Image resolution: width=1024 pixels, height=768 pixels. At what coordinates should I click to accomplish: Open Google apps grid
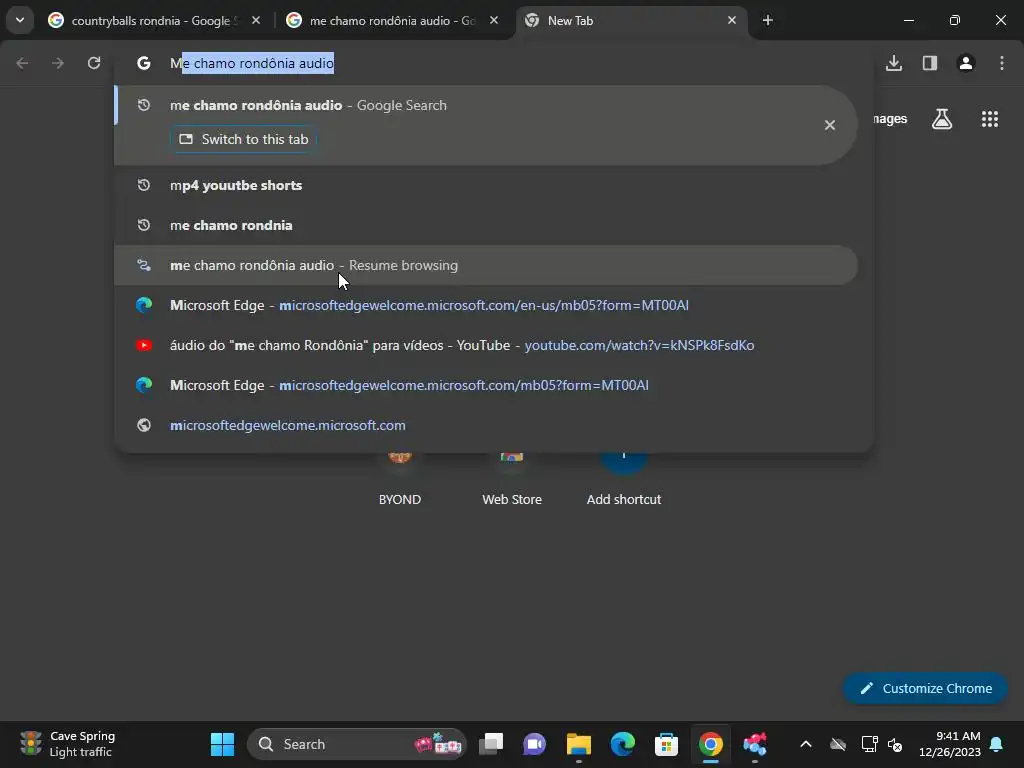coord(989,119)
